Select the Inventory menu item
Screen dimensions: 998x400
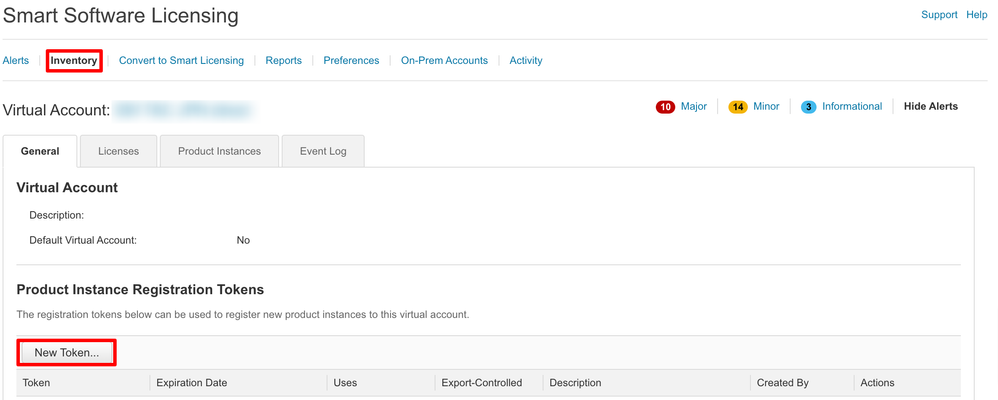74,61
